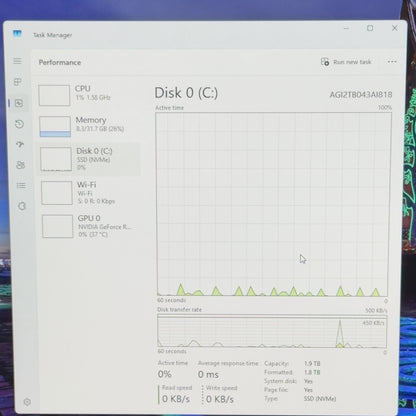The width and height of the screenshot is (416, 416).
Task: Click the Performance page title
Action: pyautogui.click(x=60, y=62)
